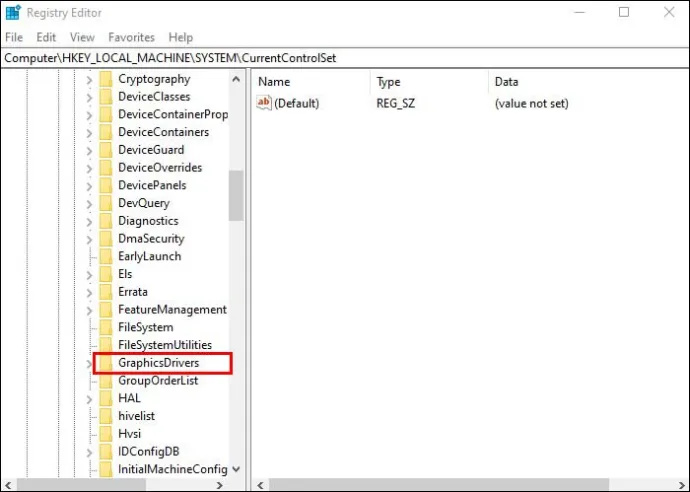Click the tree pane scroll down arrow
The width and height of the screenshot is (690, 492).
[236, 469]
